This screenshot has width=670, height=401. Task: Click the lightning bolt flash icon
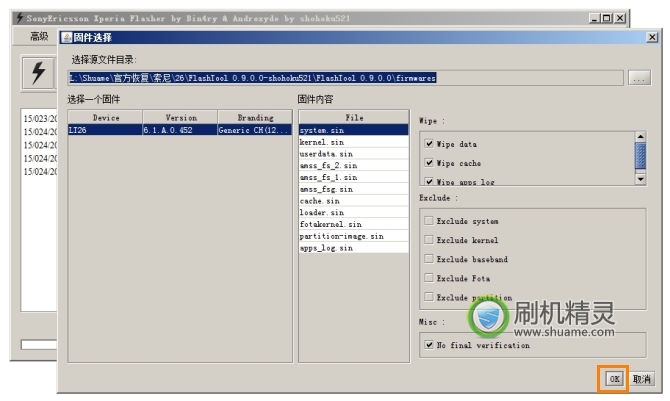[39, 73]
